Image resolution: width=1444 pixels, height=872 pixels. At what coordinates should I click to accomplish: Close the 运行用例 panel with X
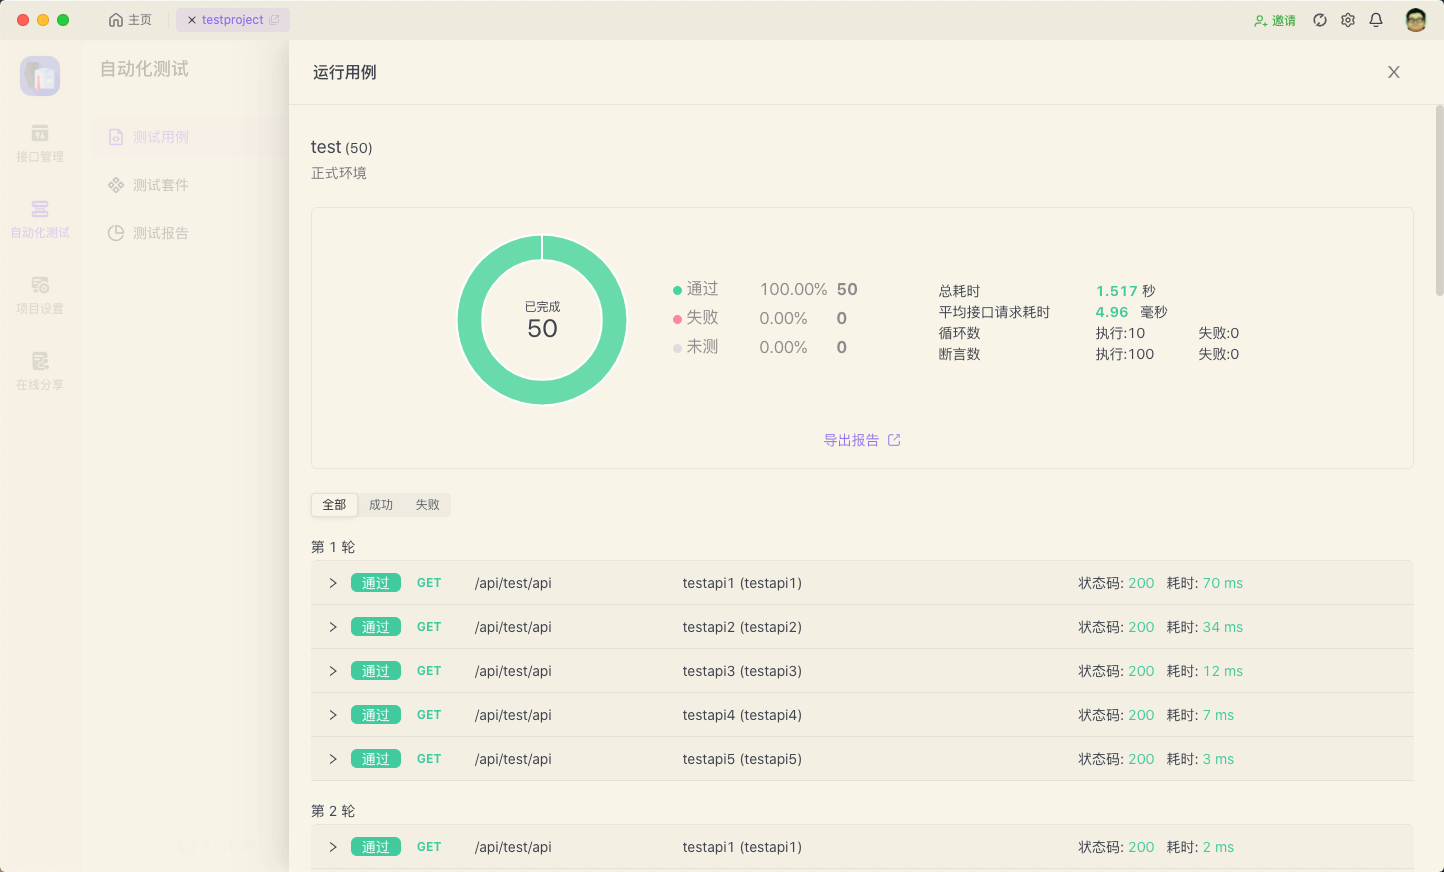point(1393,72)
